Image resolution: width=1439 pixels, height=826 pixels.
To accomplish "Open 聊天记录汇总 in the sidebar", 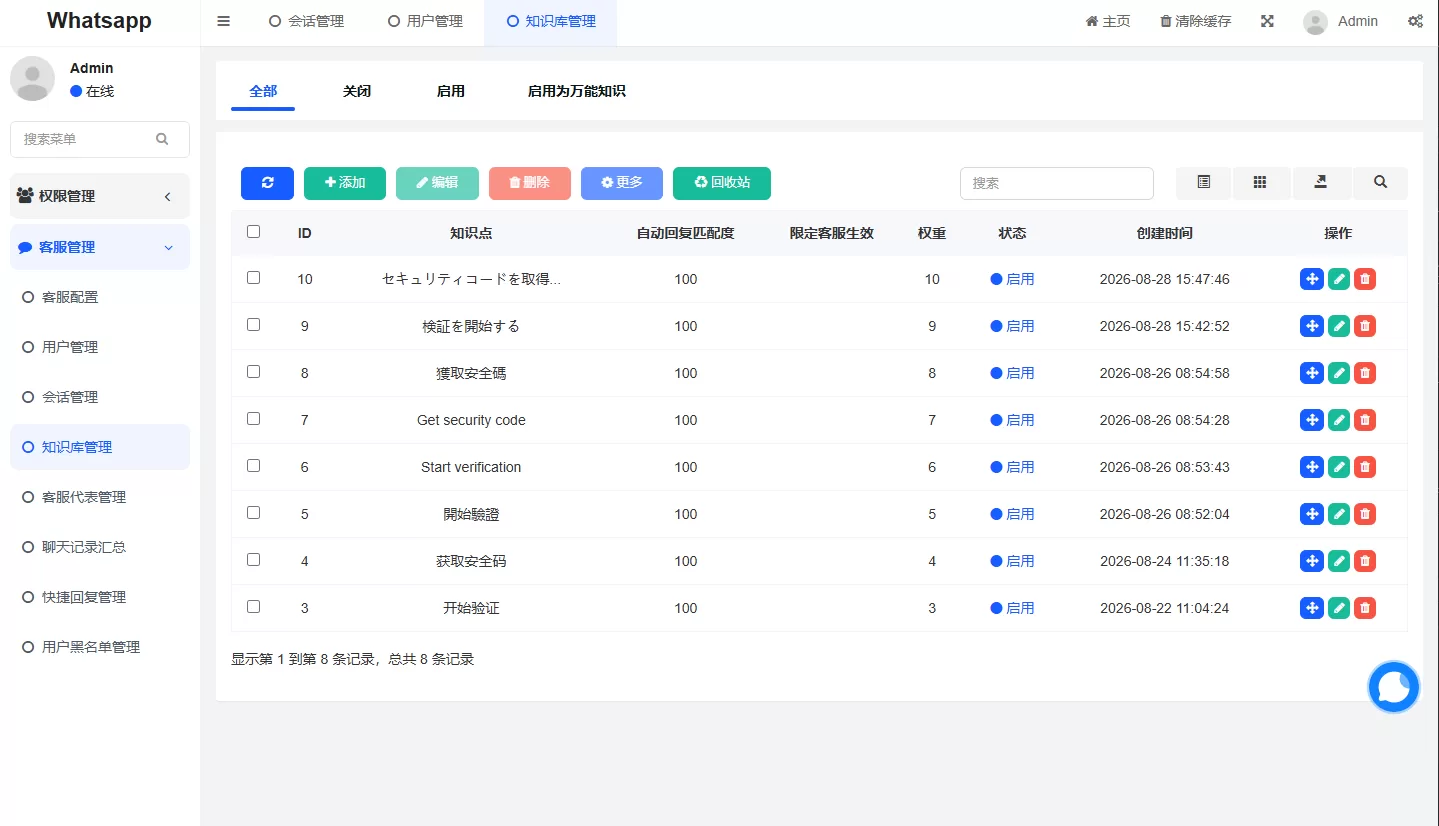I will (x=100, y=547).
